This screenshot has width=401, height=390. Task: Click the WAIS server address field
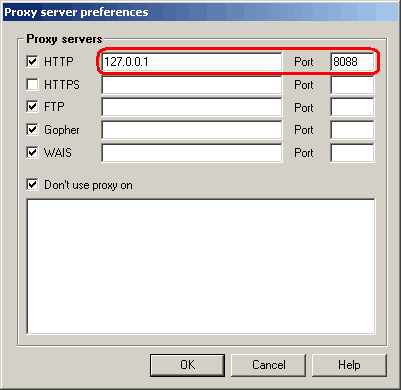coord(192,153)
